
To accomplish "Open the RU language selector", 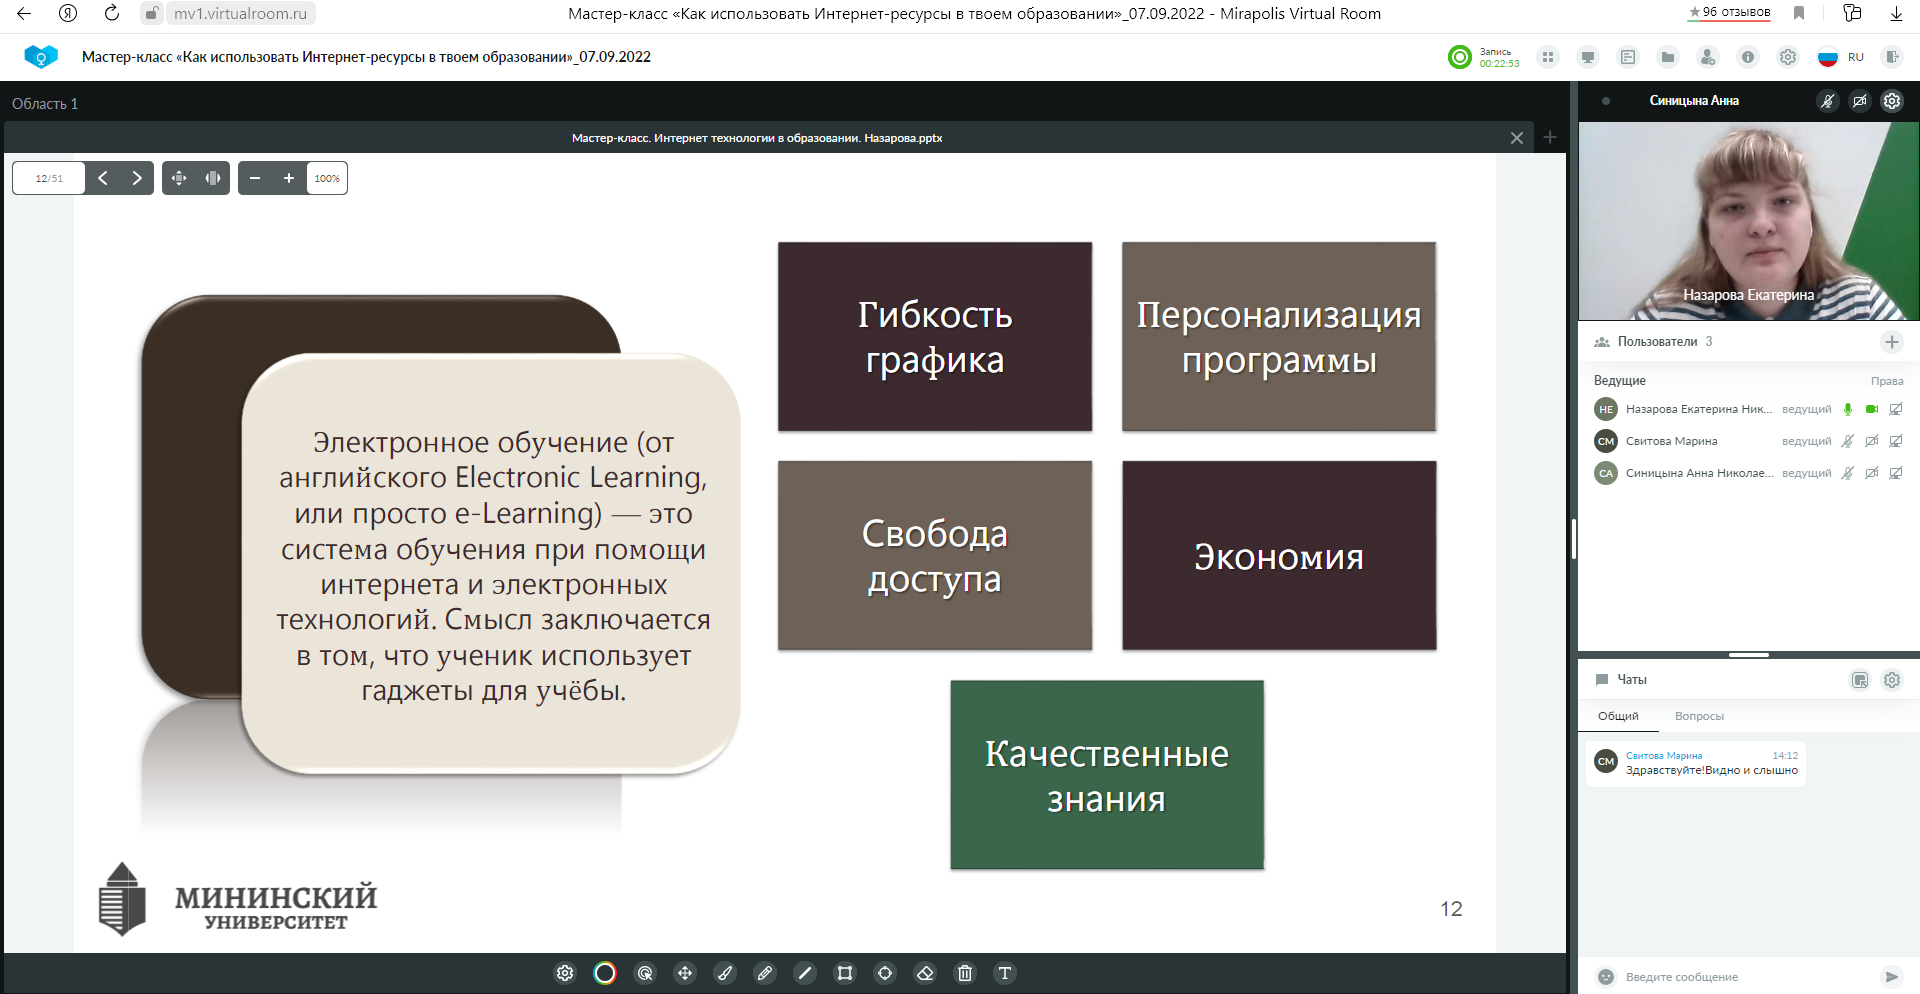I will pyautogui.click(x=1841, y=57).
